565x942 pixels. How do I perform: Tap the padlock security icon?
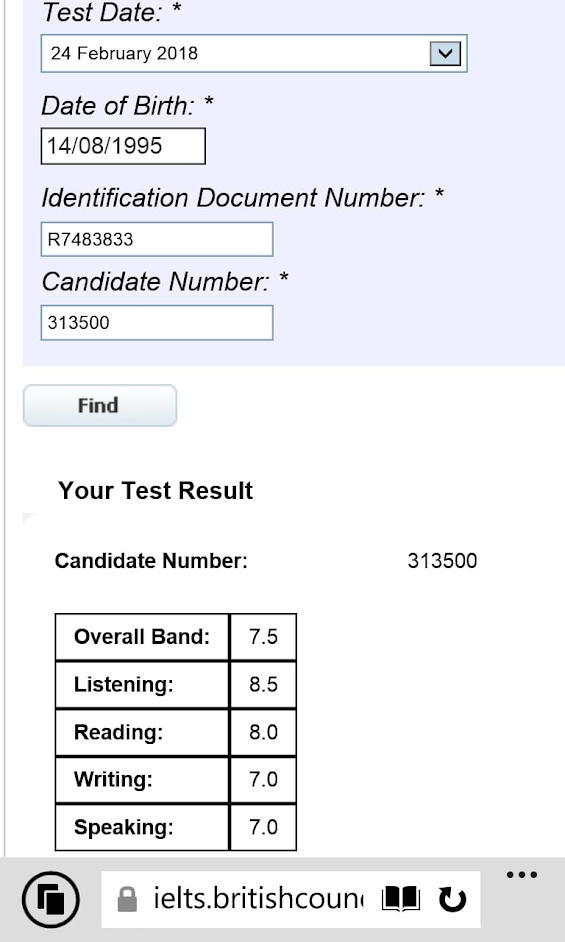127,899
